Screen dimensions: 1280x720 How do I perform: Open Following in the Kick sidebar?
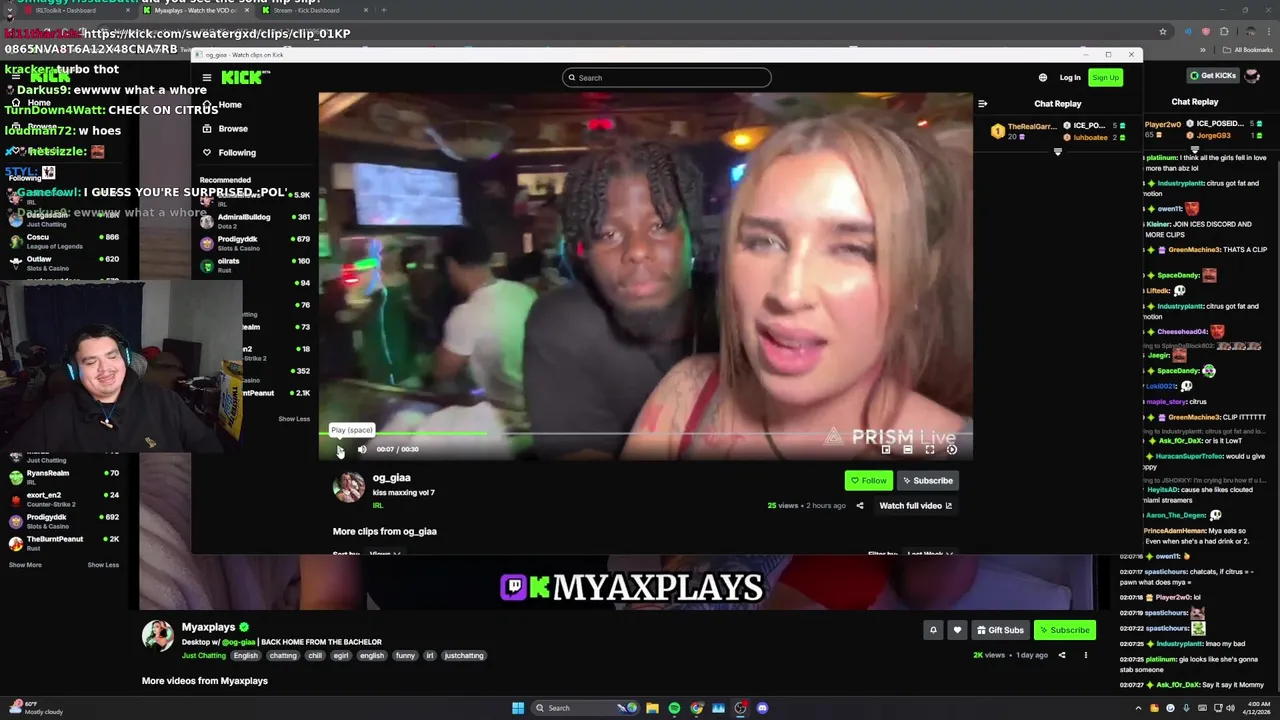coord(229,153)
